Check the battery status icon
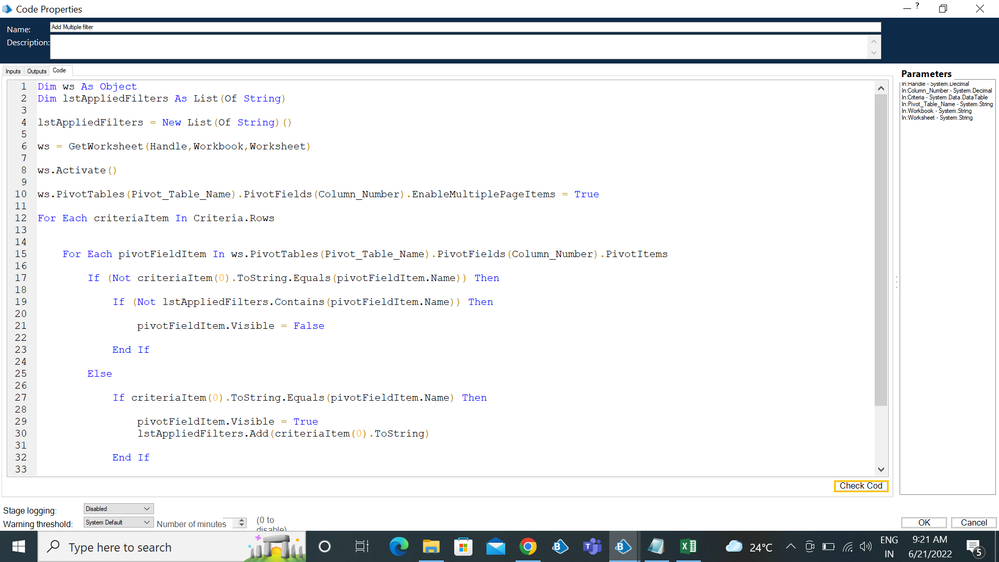The image size is (999, 562). [828, 547]
